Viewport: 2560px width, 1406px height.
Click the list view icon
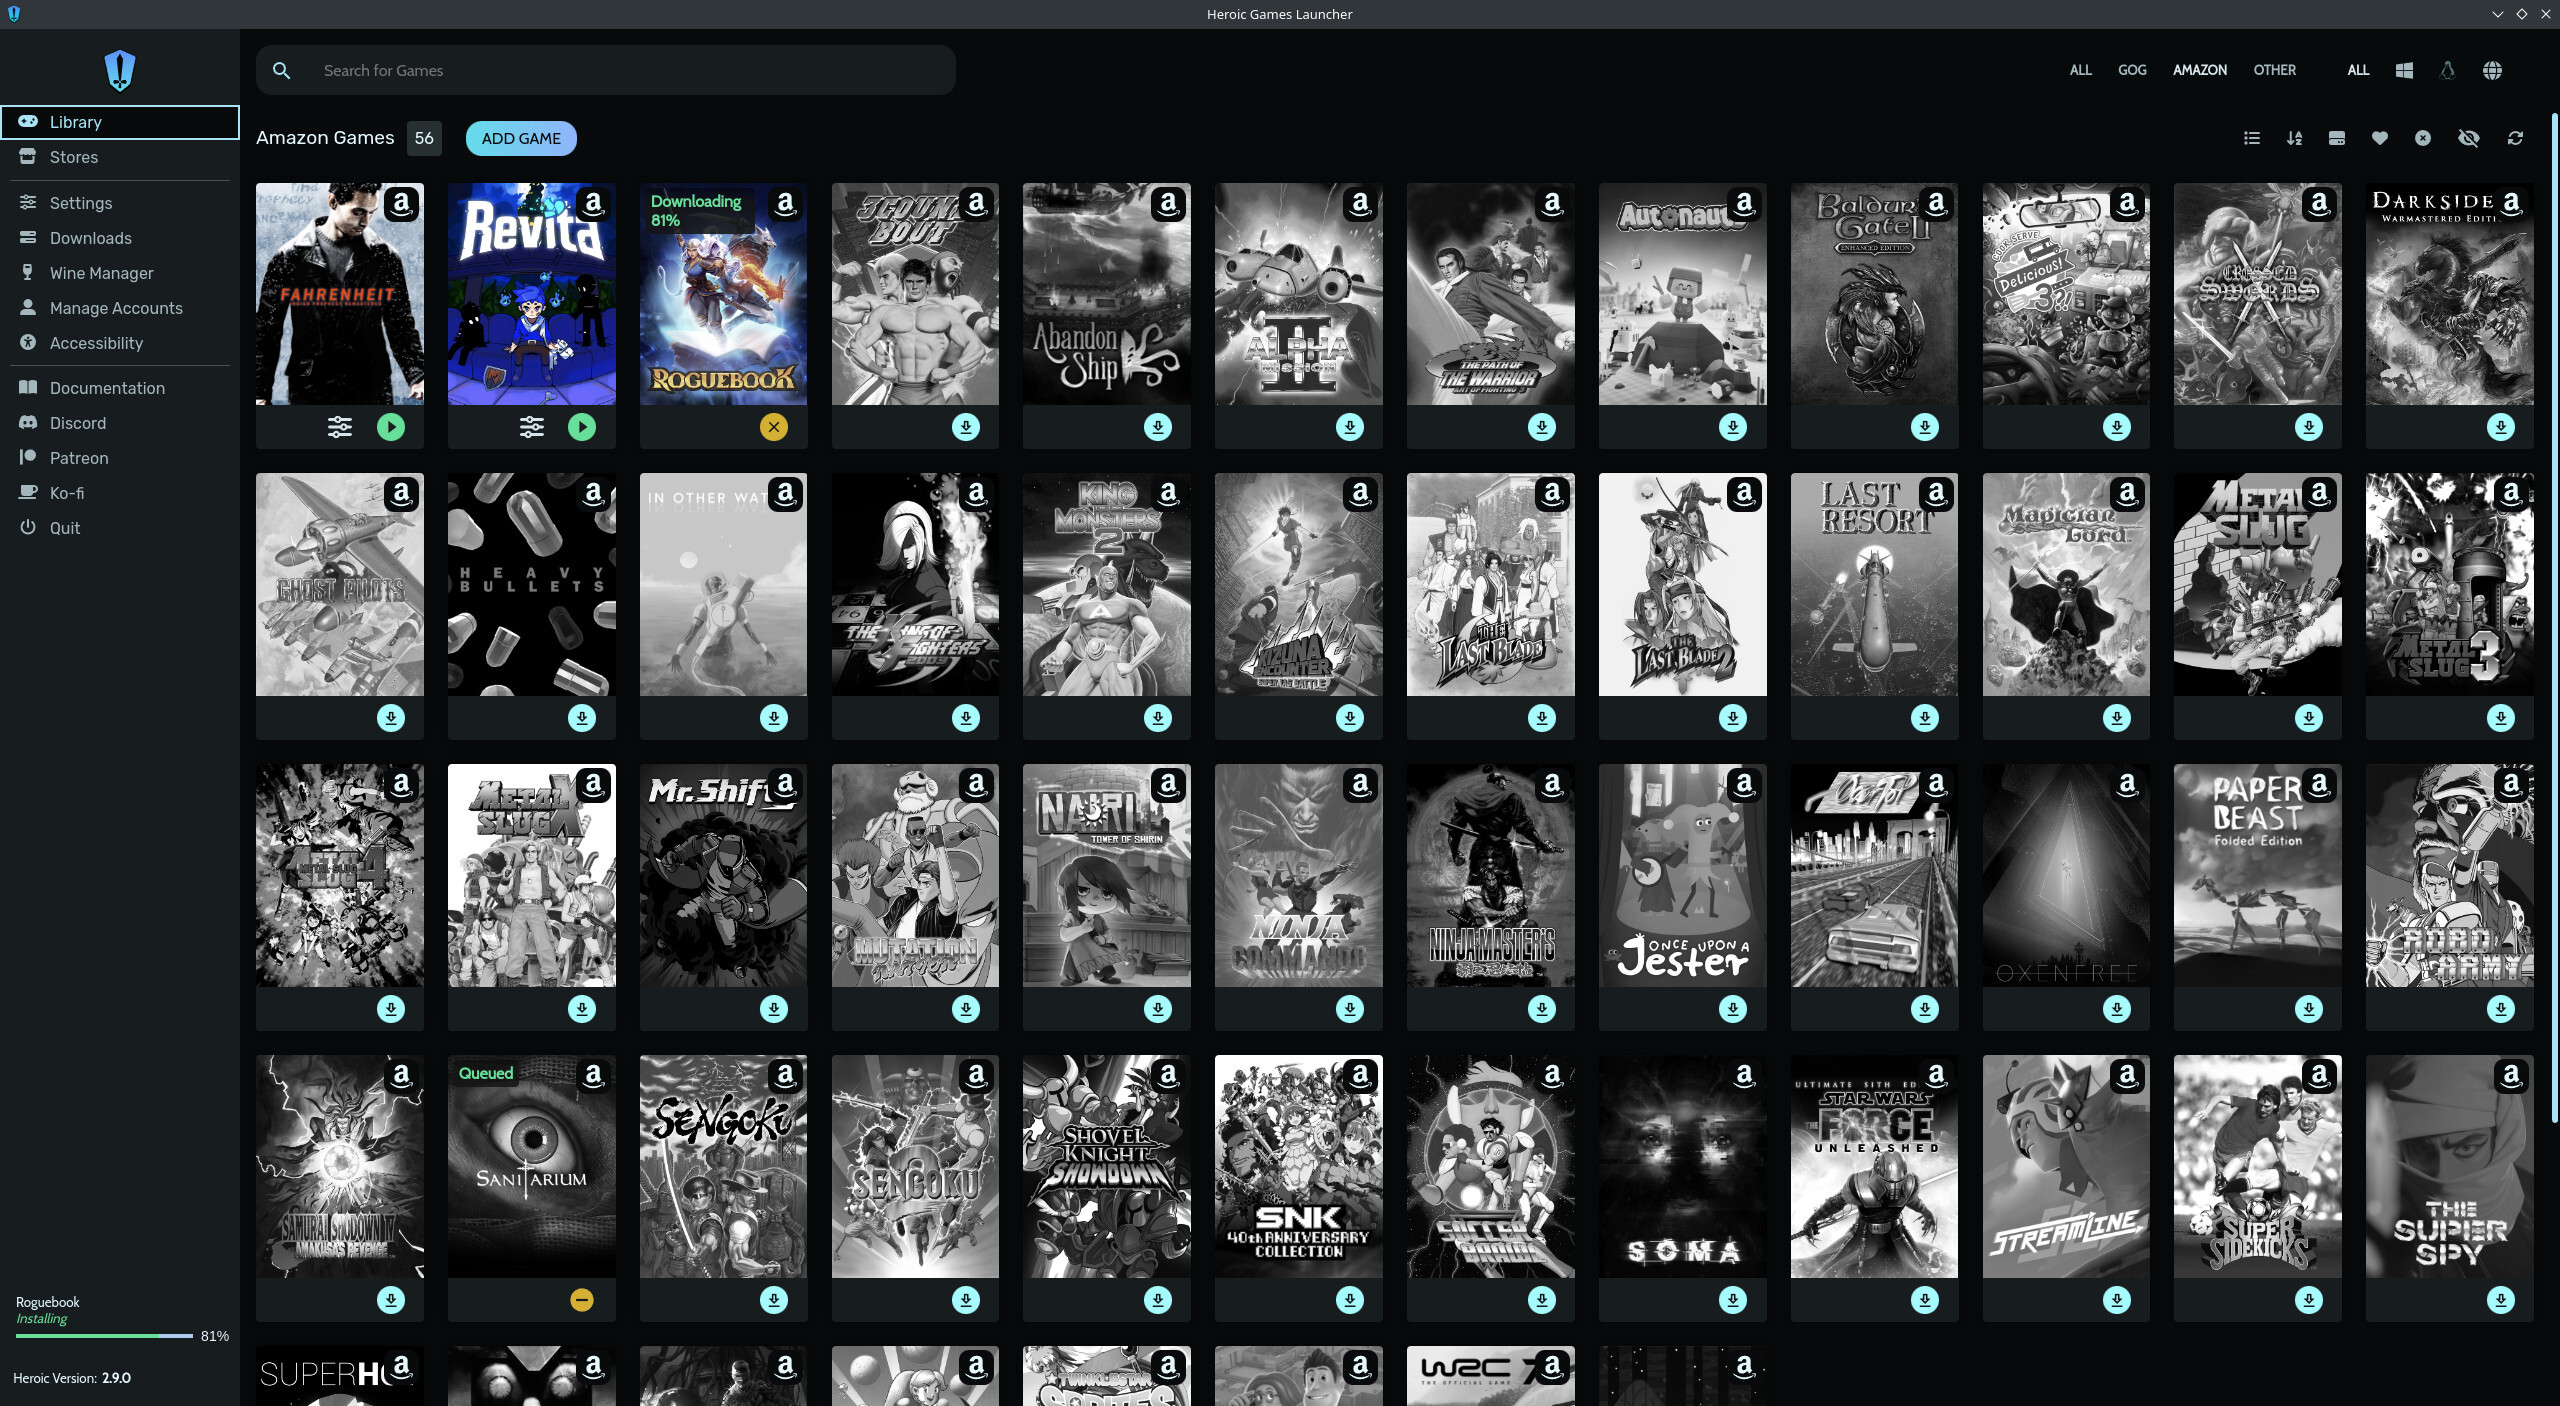2252,137
